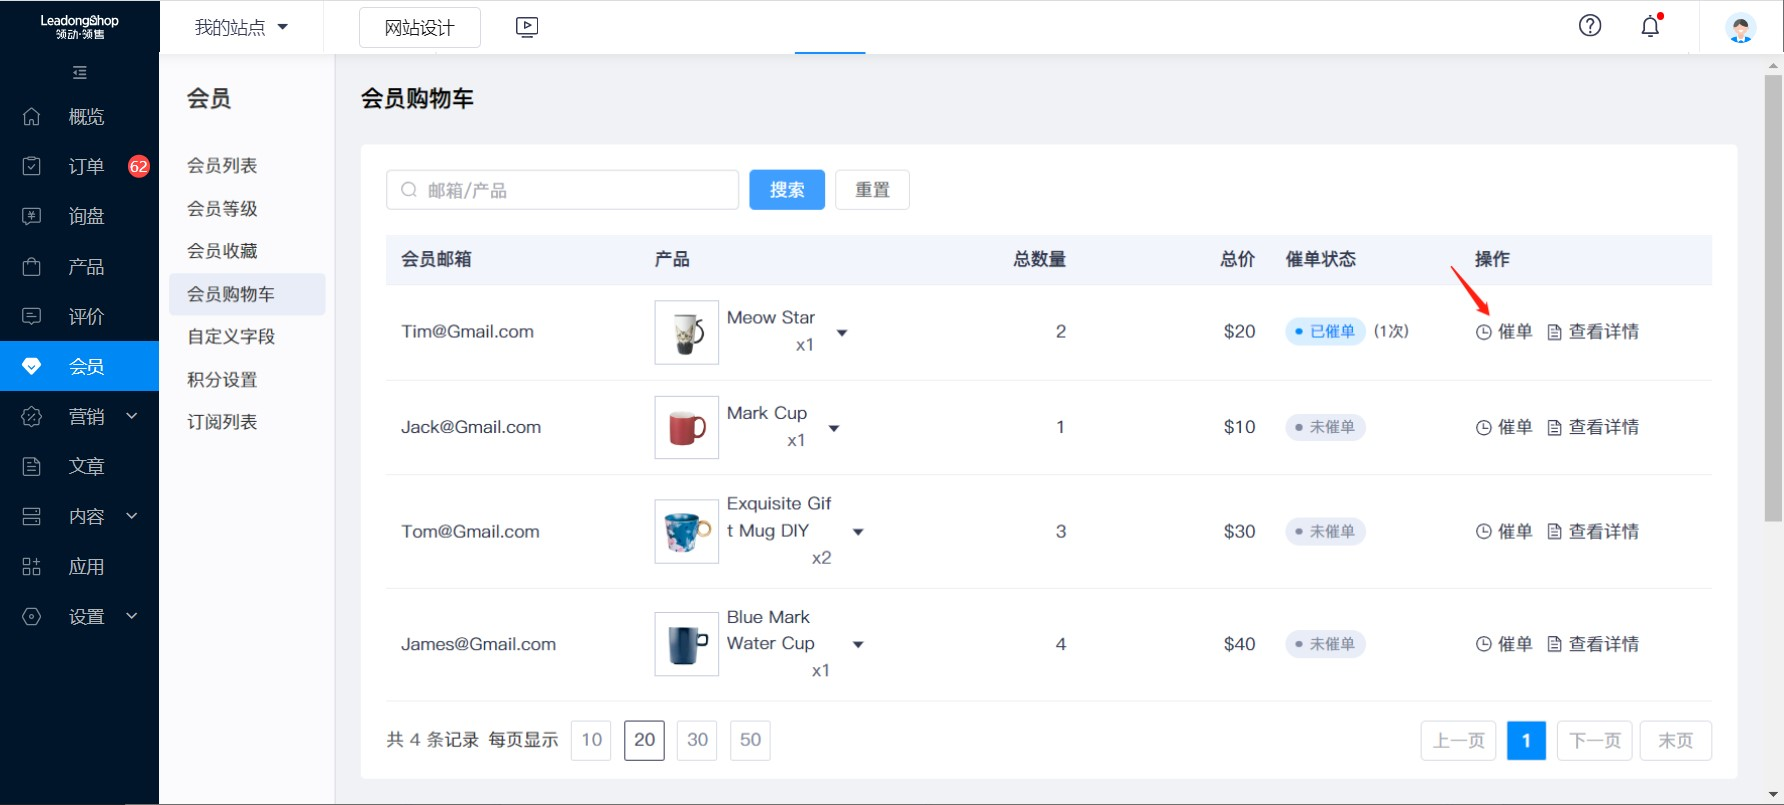Click the 未催单 tag for Jack@Gmail.com

pyautogui.click(x=1325, y=427)
